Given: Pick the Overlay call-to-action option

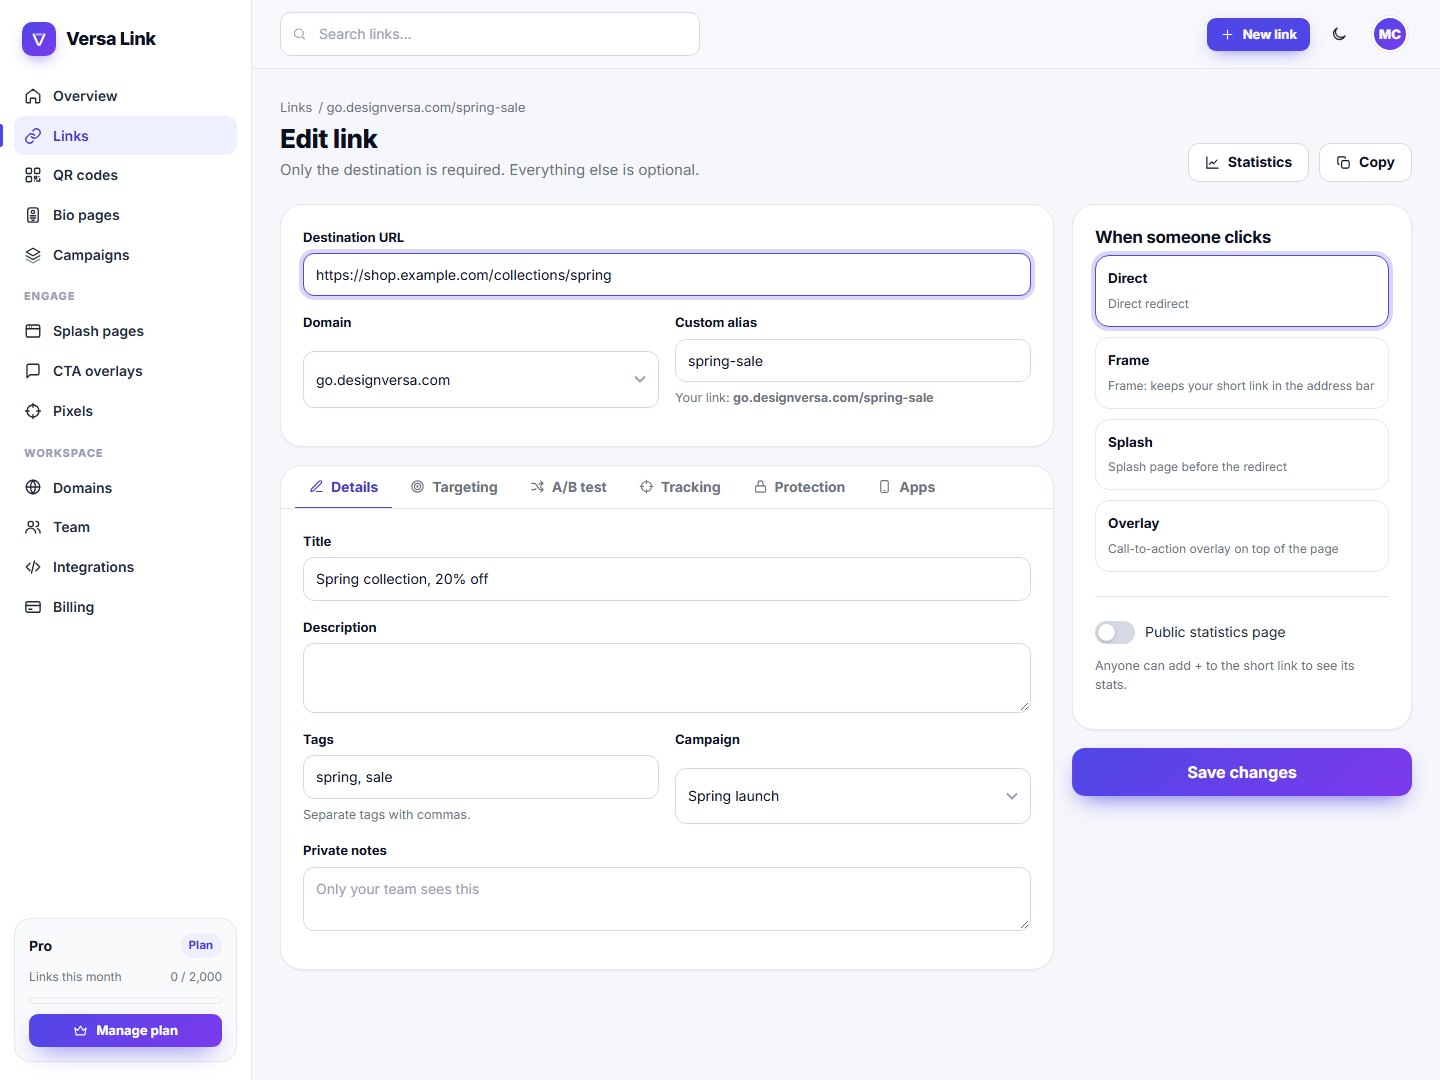Looking at the screenshot, I should (1242, 536).
